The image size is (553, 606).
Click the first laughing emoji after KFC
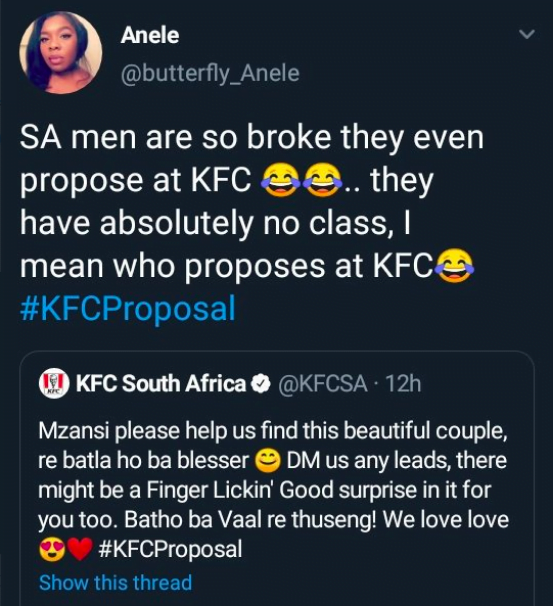pos(281,180)
